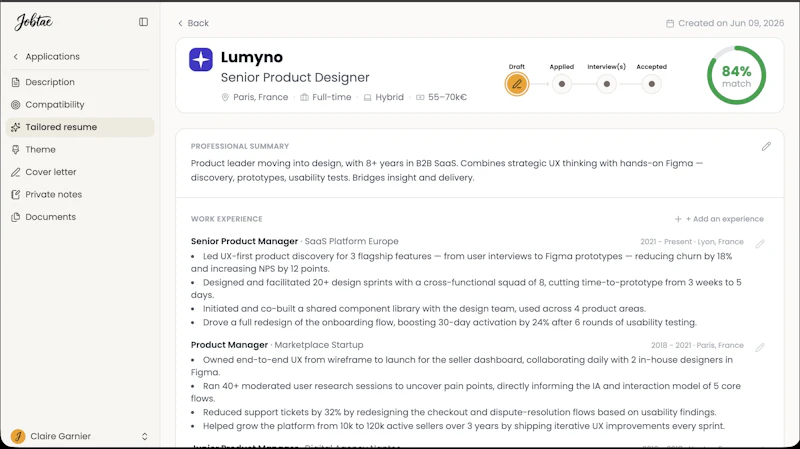Viewport: 800px width, 449px height.
Task: Select the Tailored resume section
Action: tap(80, 127)
